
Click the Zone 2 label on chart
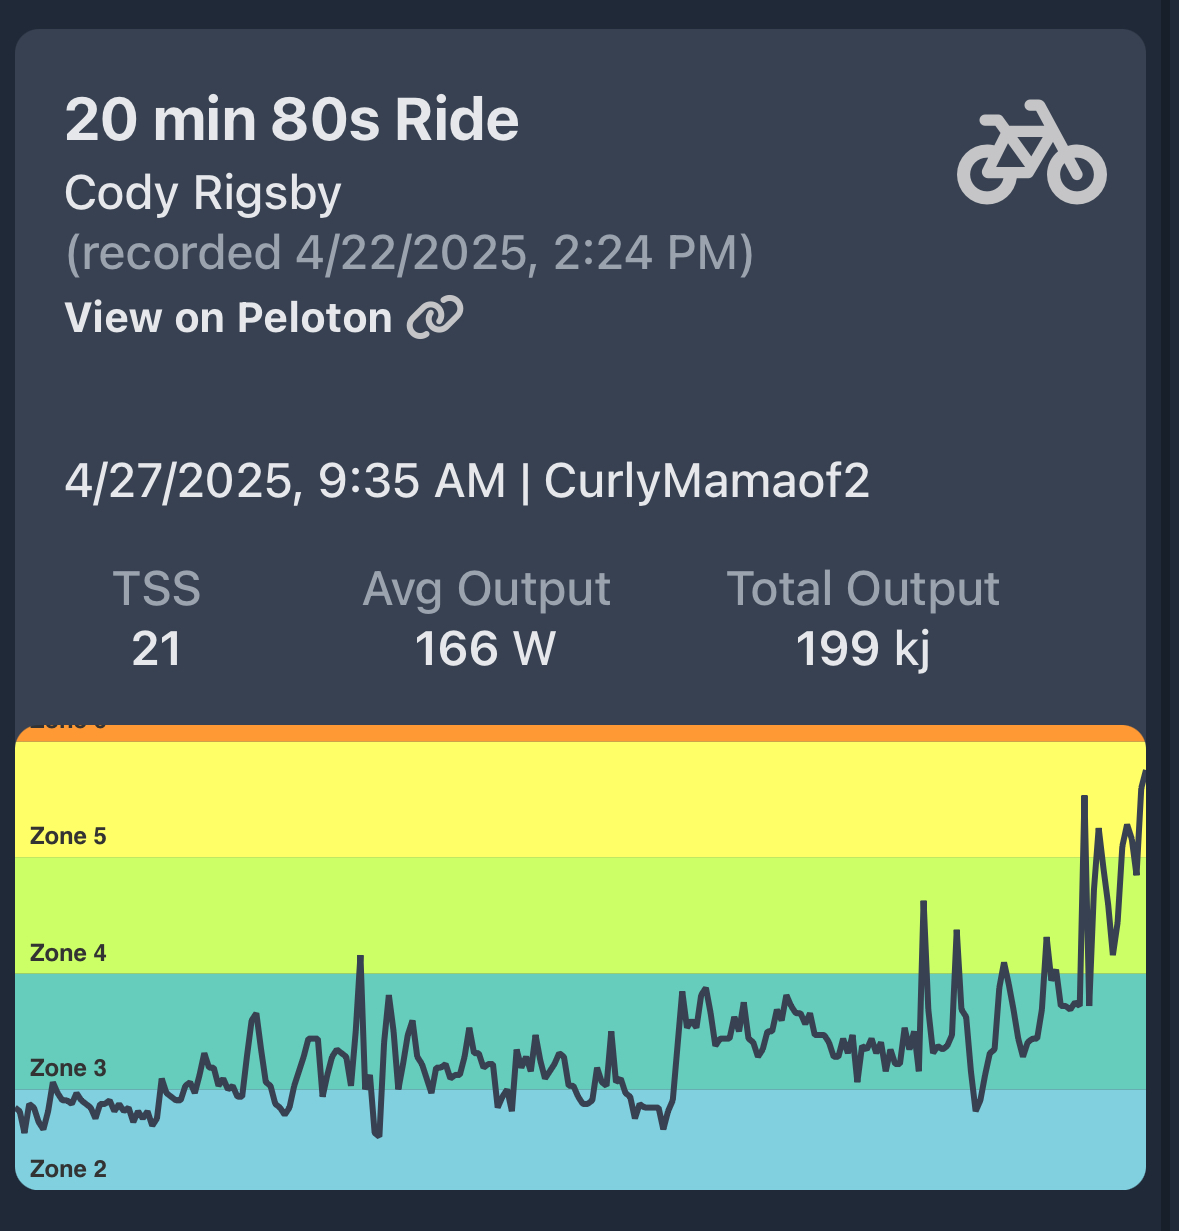click(x=68, y=1169)
